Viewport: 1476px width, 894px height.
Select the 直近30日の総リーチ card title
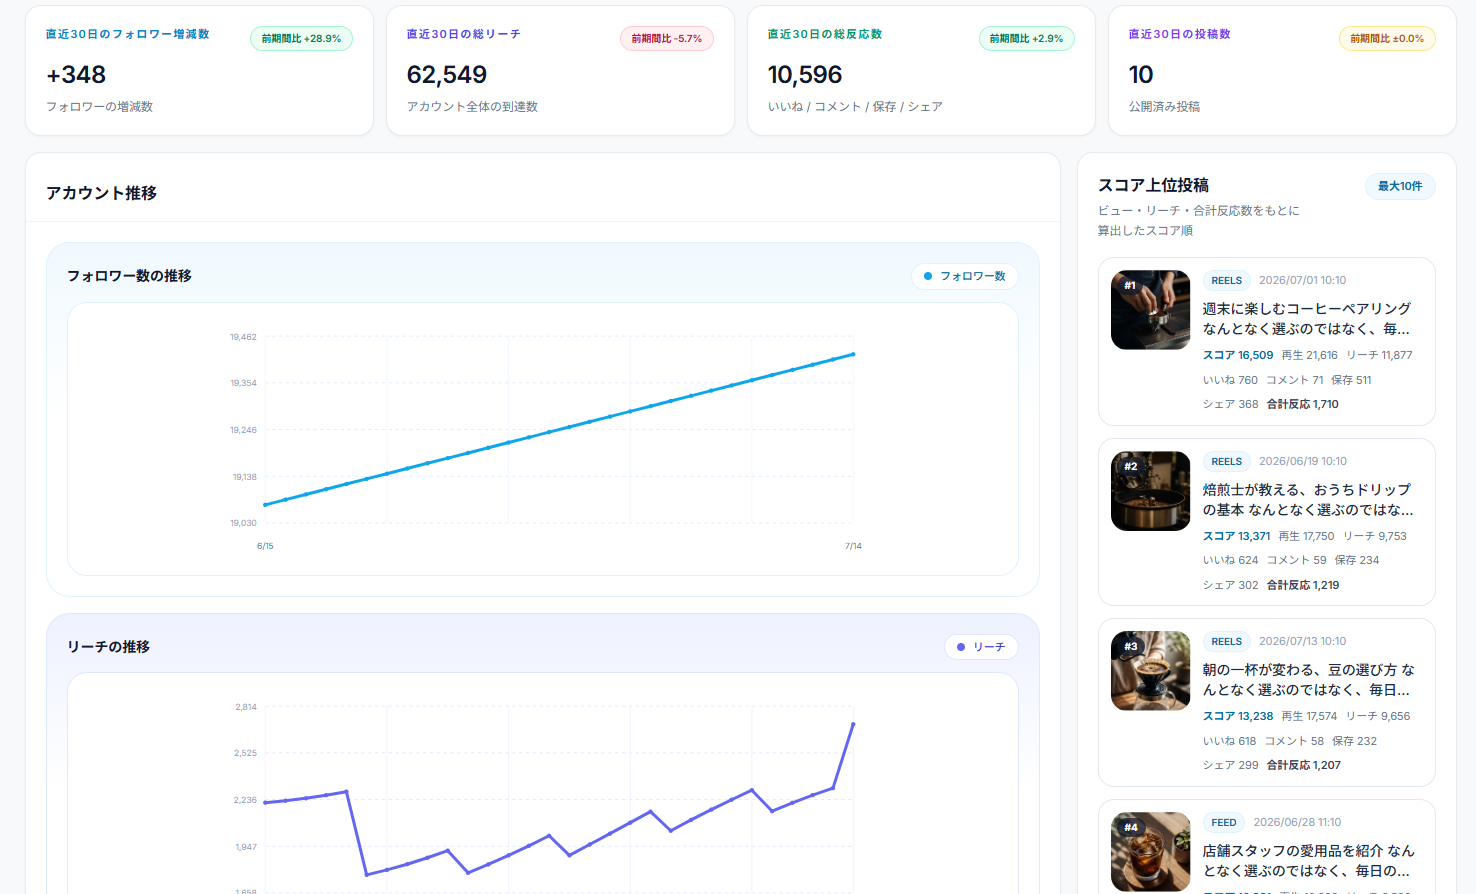(464, 34)
